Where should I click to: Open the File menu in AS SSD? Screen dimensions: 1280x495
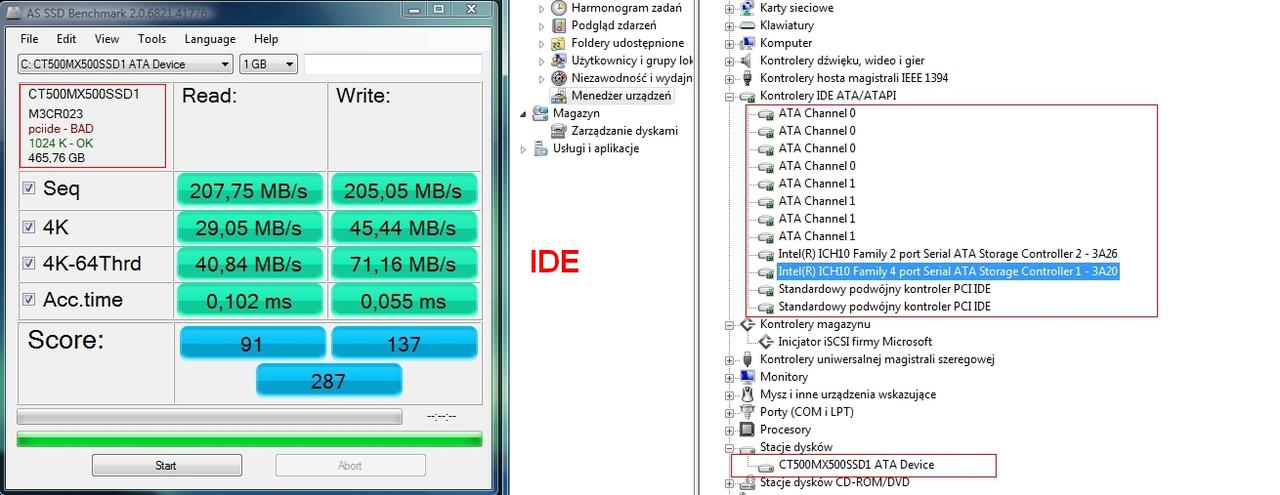pos(29,39)
